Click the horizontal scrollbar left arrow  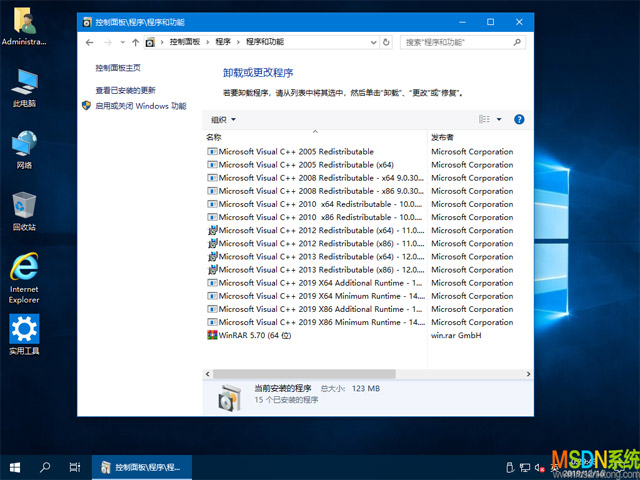pyautogui.click(x=207, y=374)
